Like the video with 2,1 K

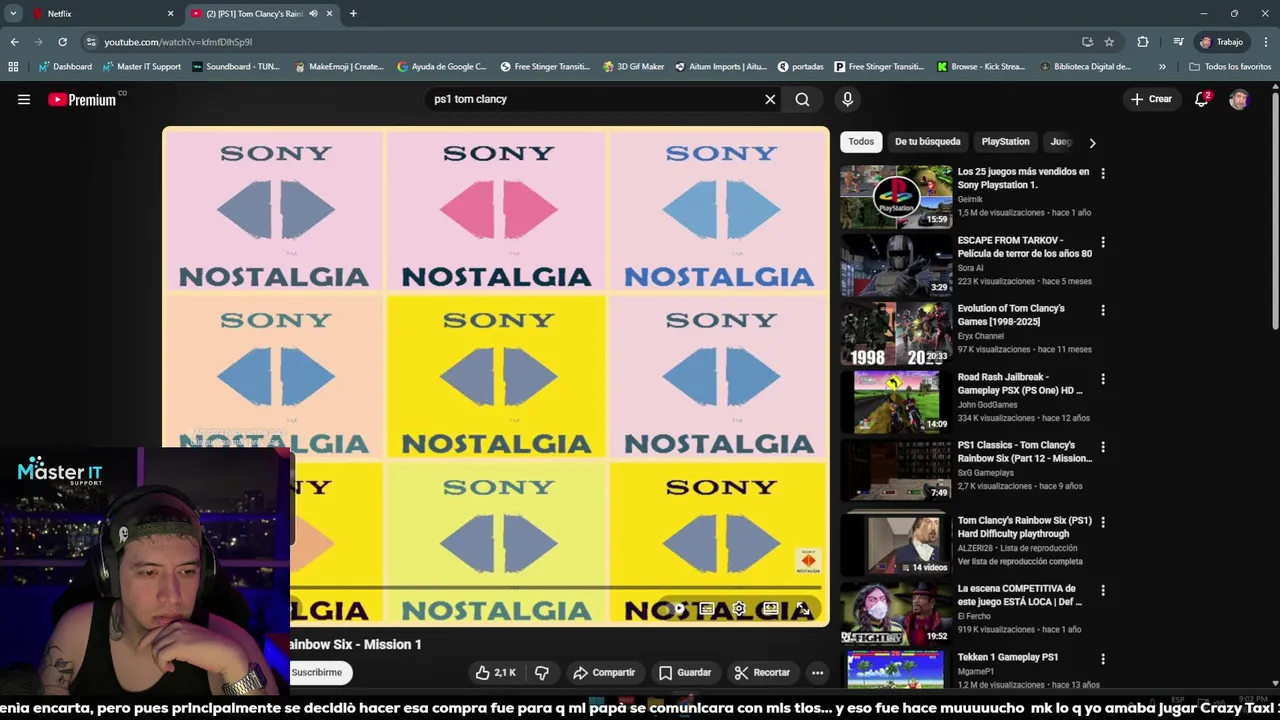pos(497,673)
